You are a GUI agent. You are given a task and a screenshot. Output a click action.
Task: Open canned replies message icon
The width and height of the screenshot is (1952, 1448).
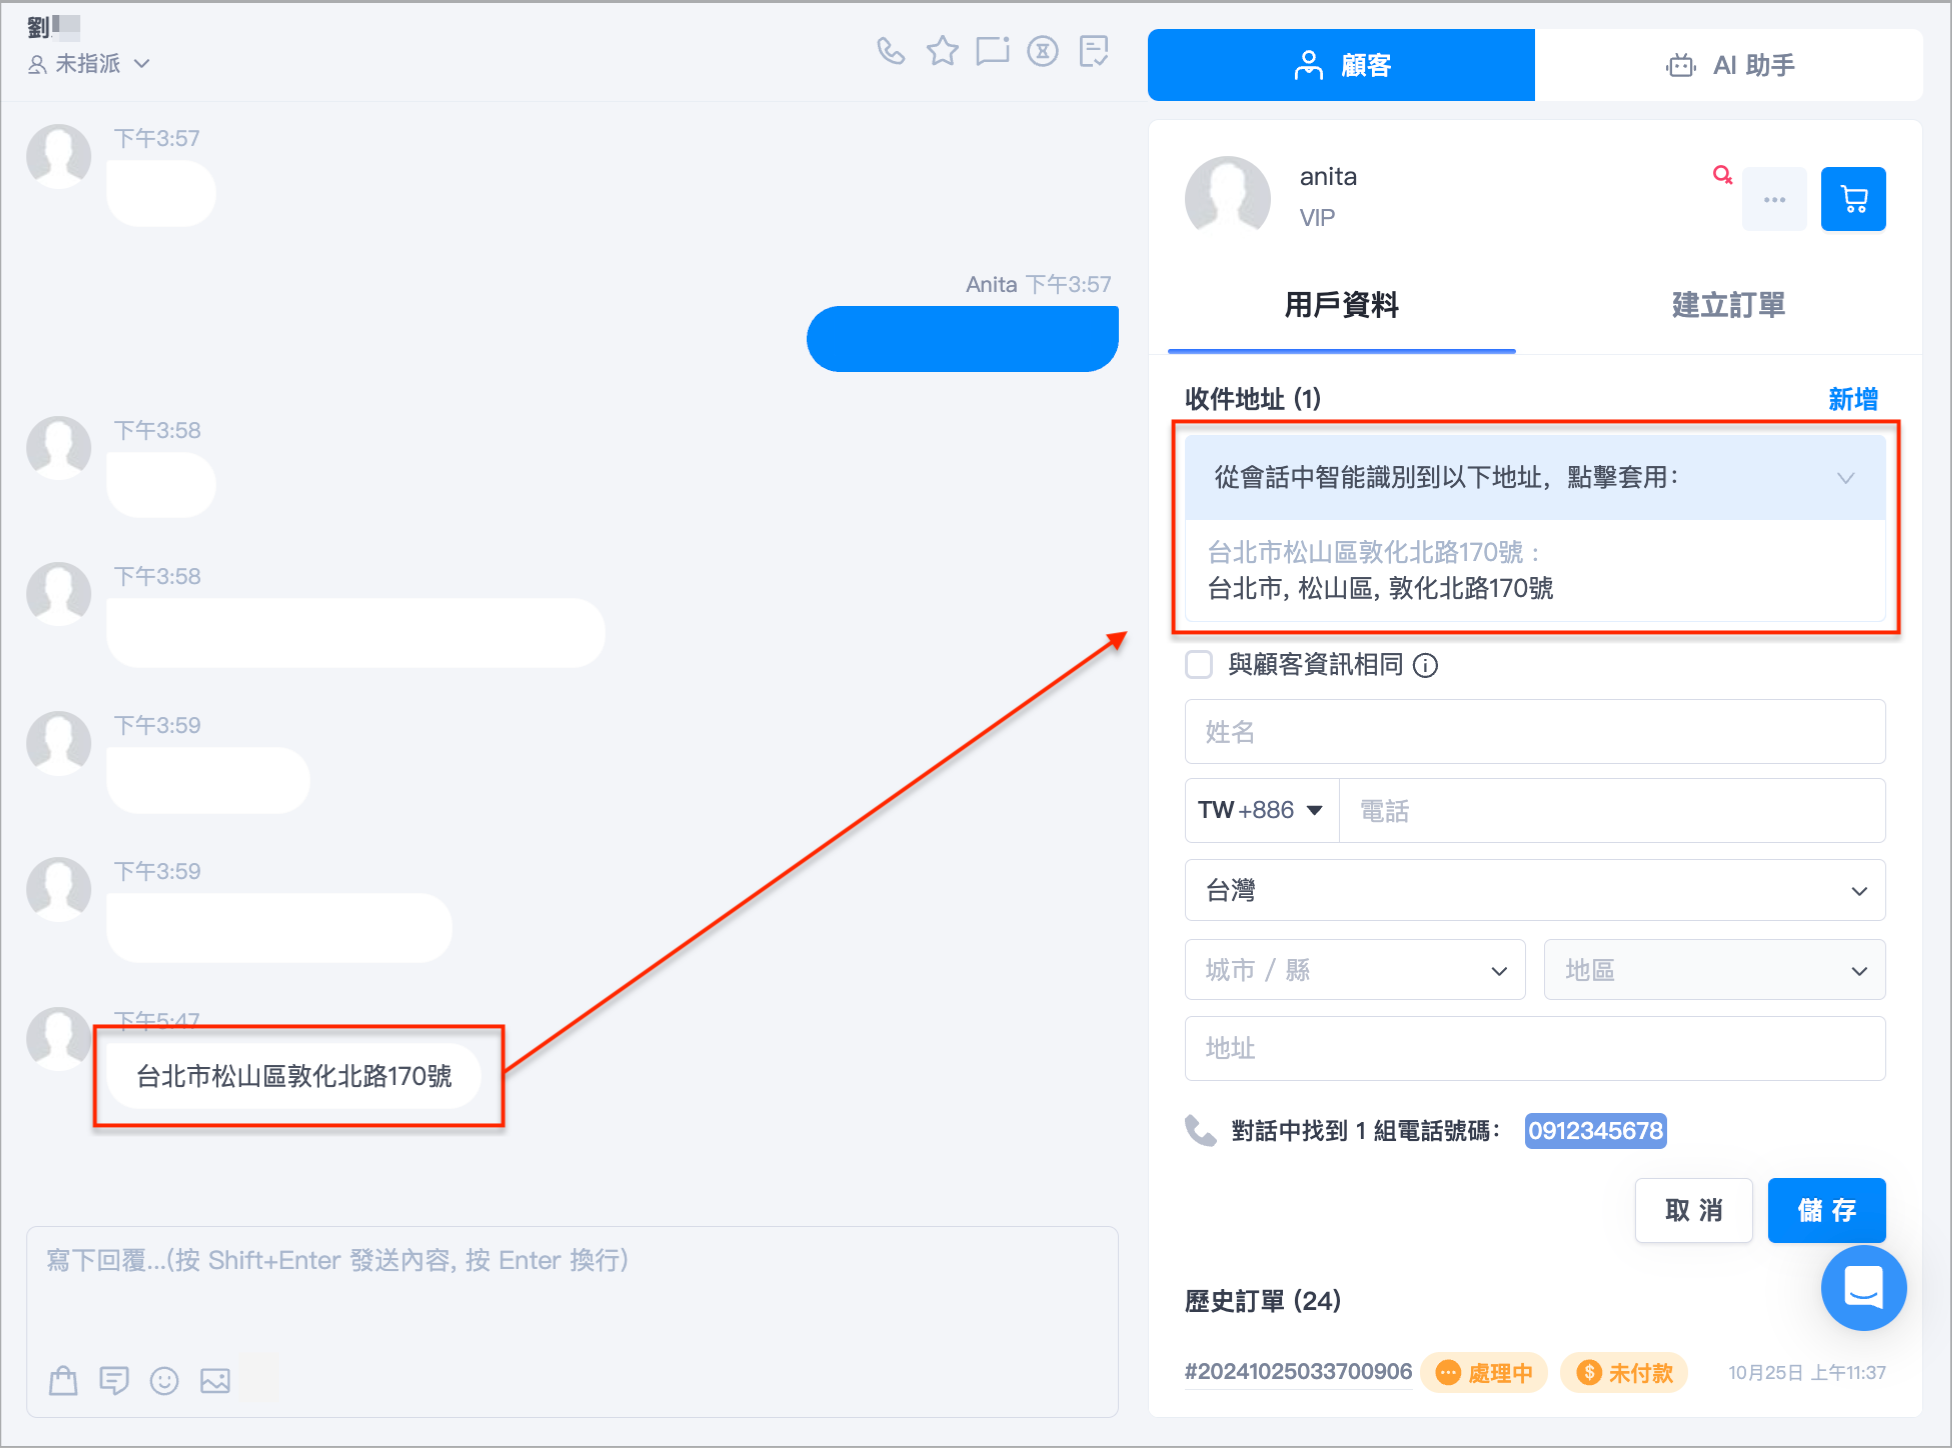tap(114, 1380)
